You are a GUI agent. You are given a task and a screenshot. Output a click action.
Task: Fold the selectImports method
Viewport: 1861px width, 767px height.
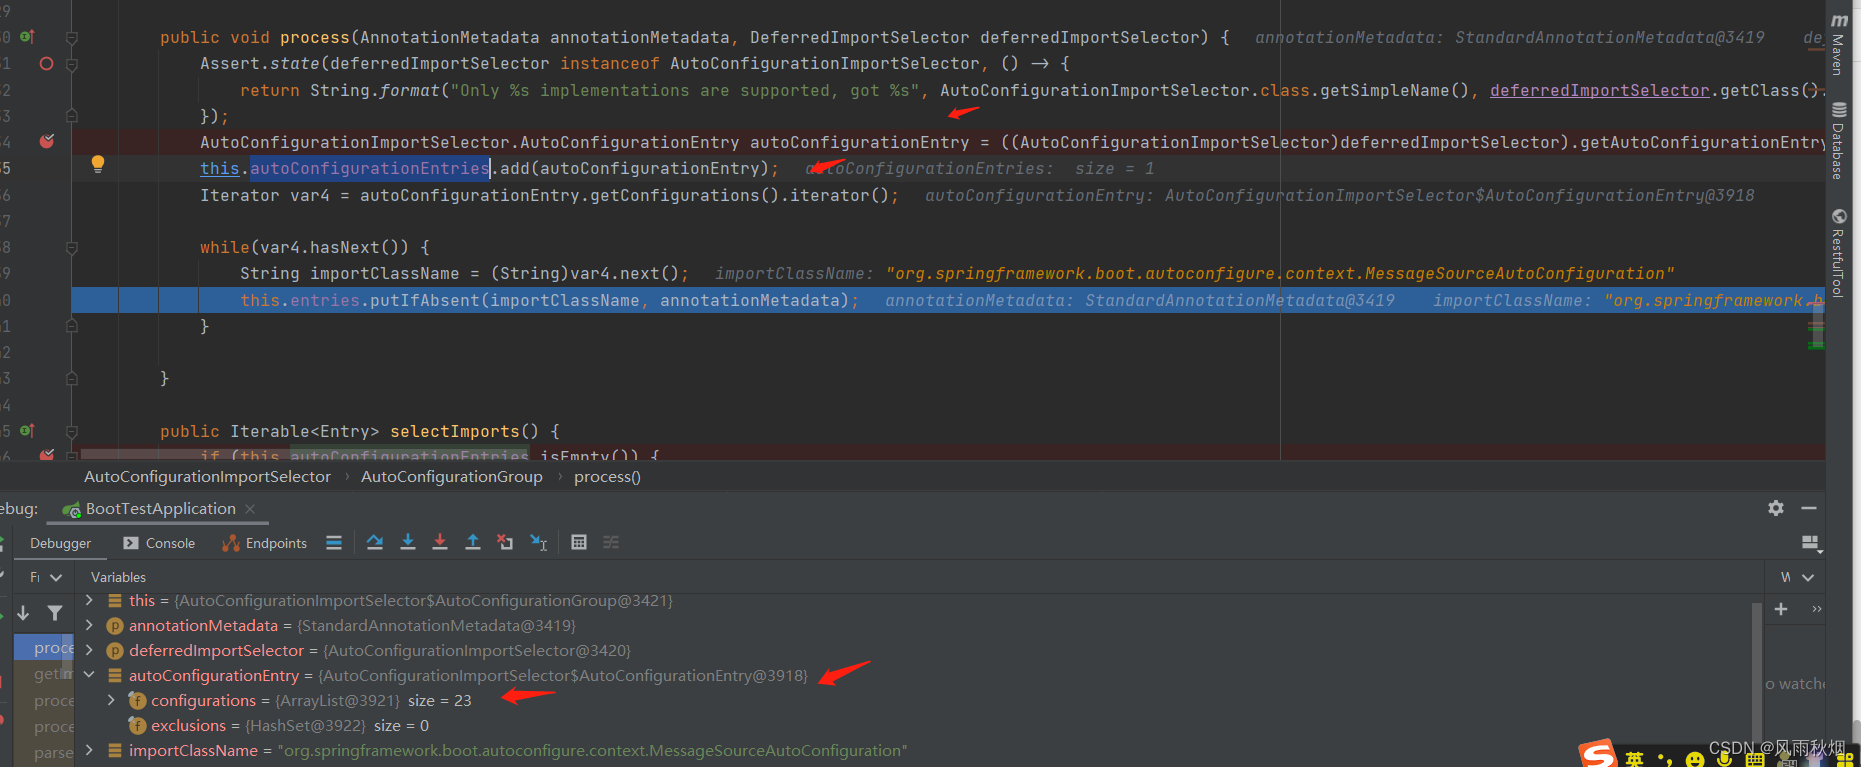pyautogui.click(x=72, y=431)
